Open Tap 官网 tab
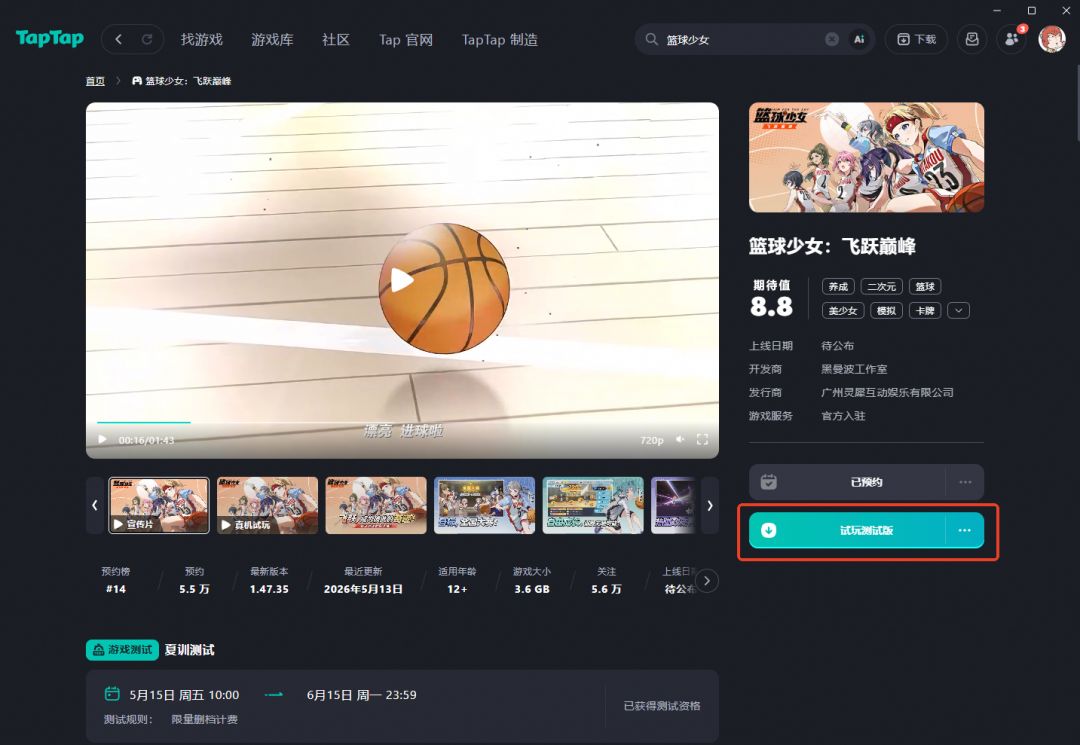The width and height of the screenshot is (1080, 745). [406, 39]
